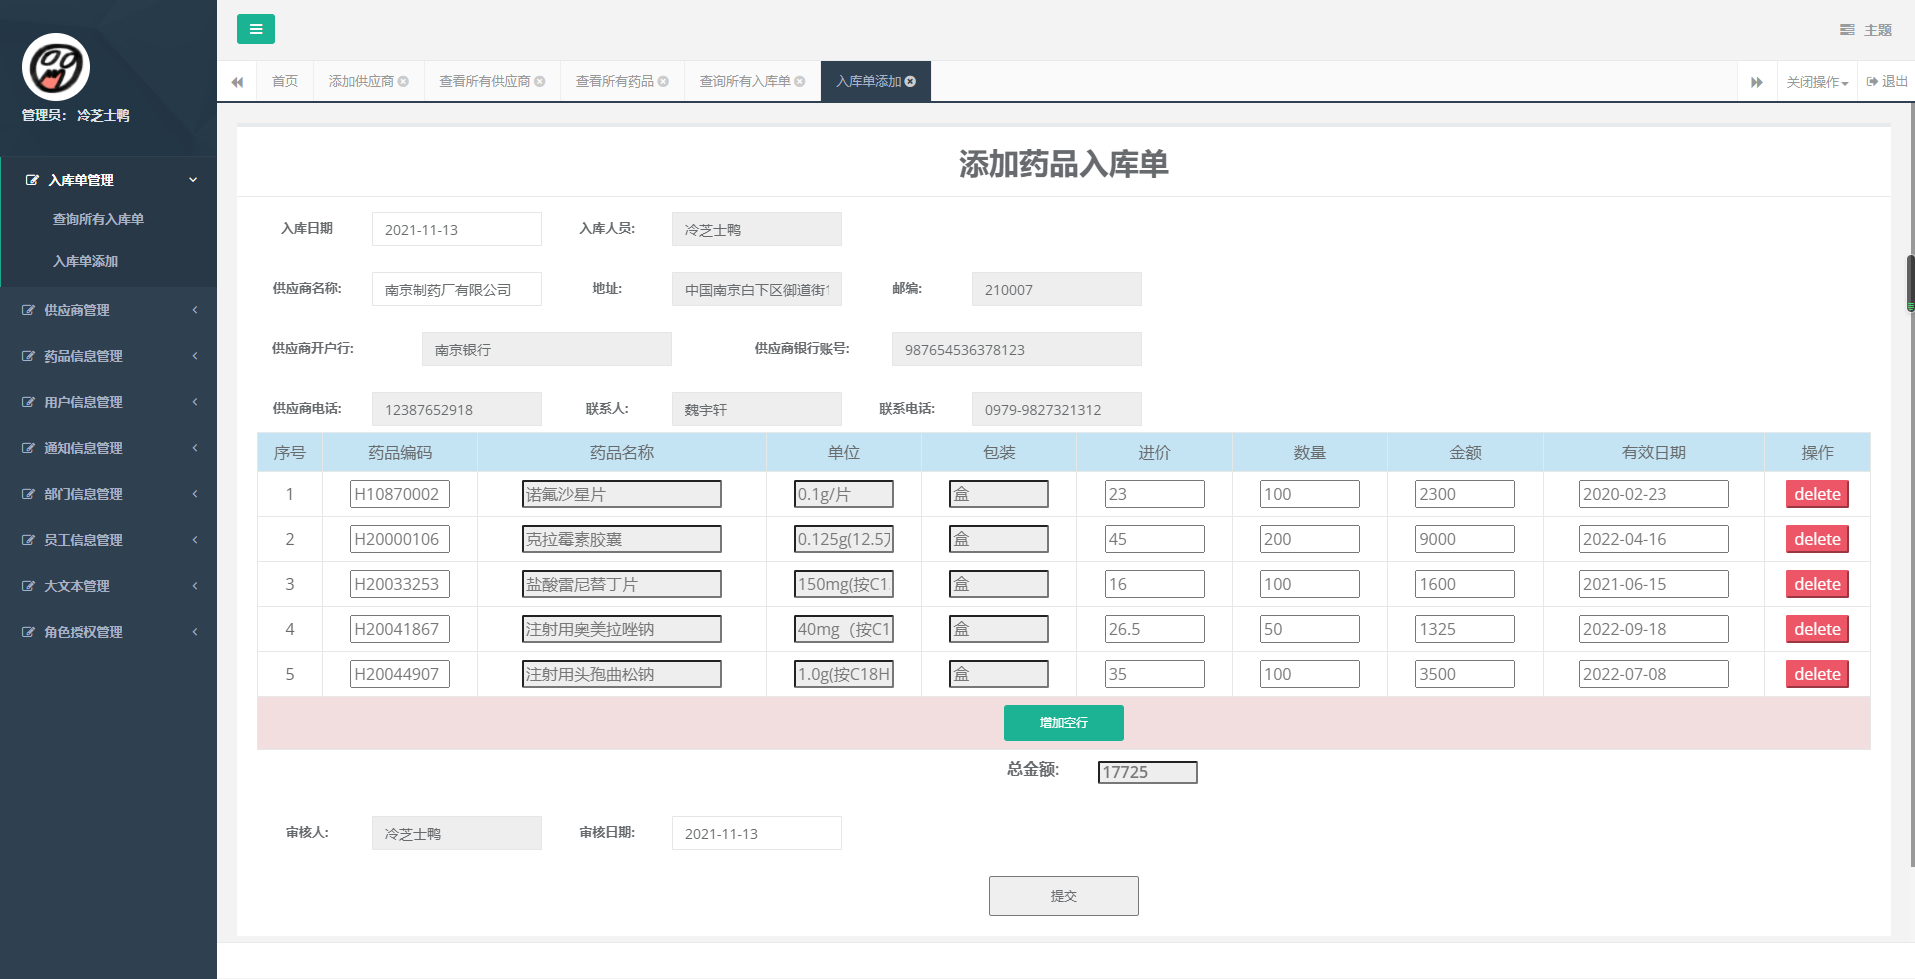Submit the form with 提交

[1064, 896]
